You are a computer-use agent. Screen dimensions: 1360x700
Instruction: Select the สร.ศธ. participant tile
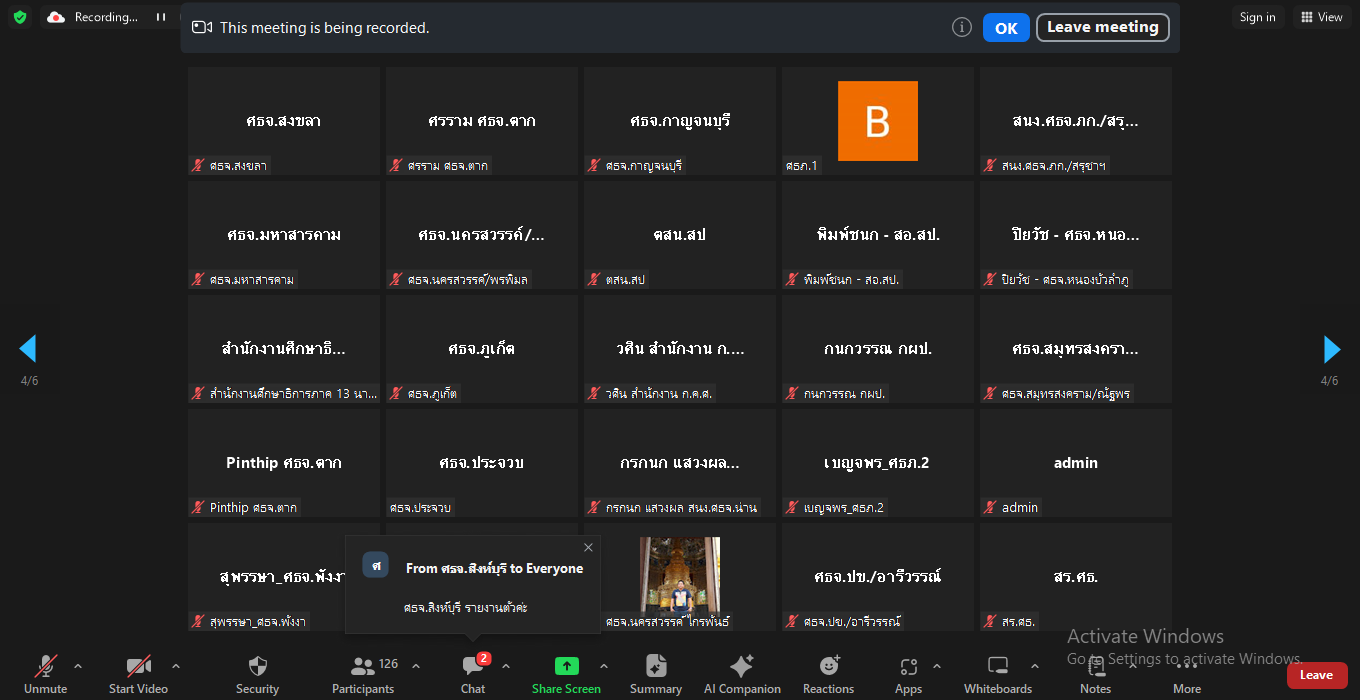click(x=1076, y=577)
